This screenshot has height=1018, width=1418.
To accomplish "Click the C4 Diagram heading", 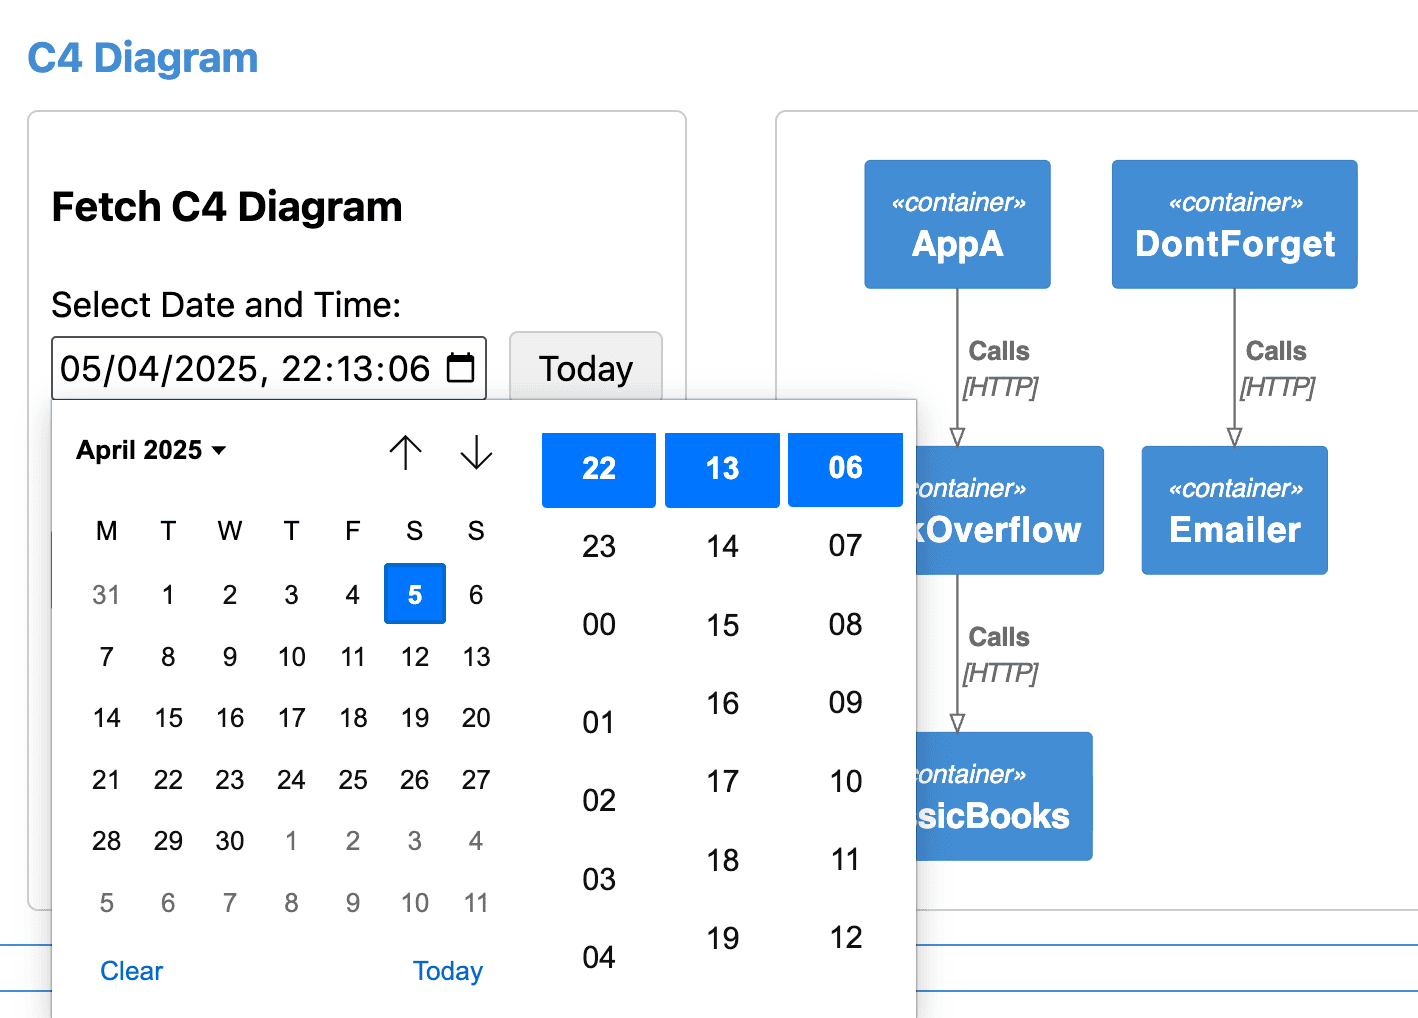I will tap(142, 58).
